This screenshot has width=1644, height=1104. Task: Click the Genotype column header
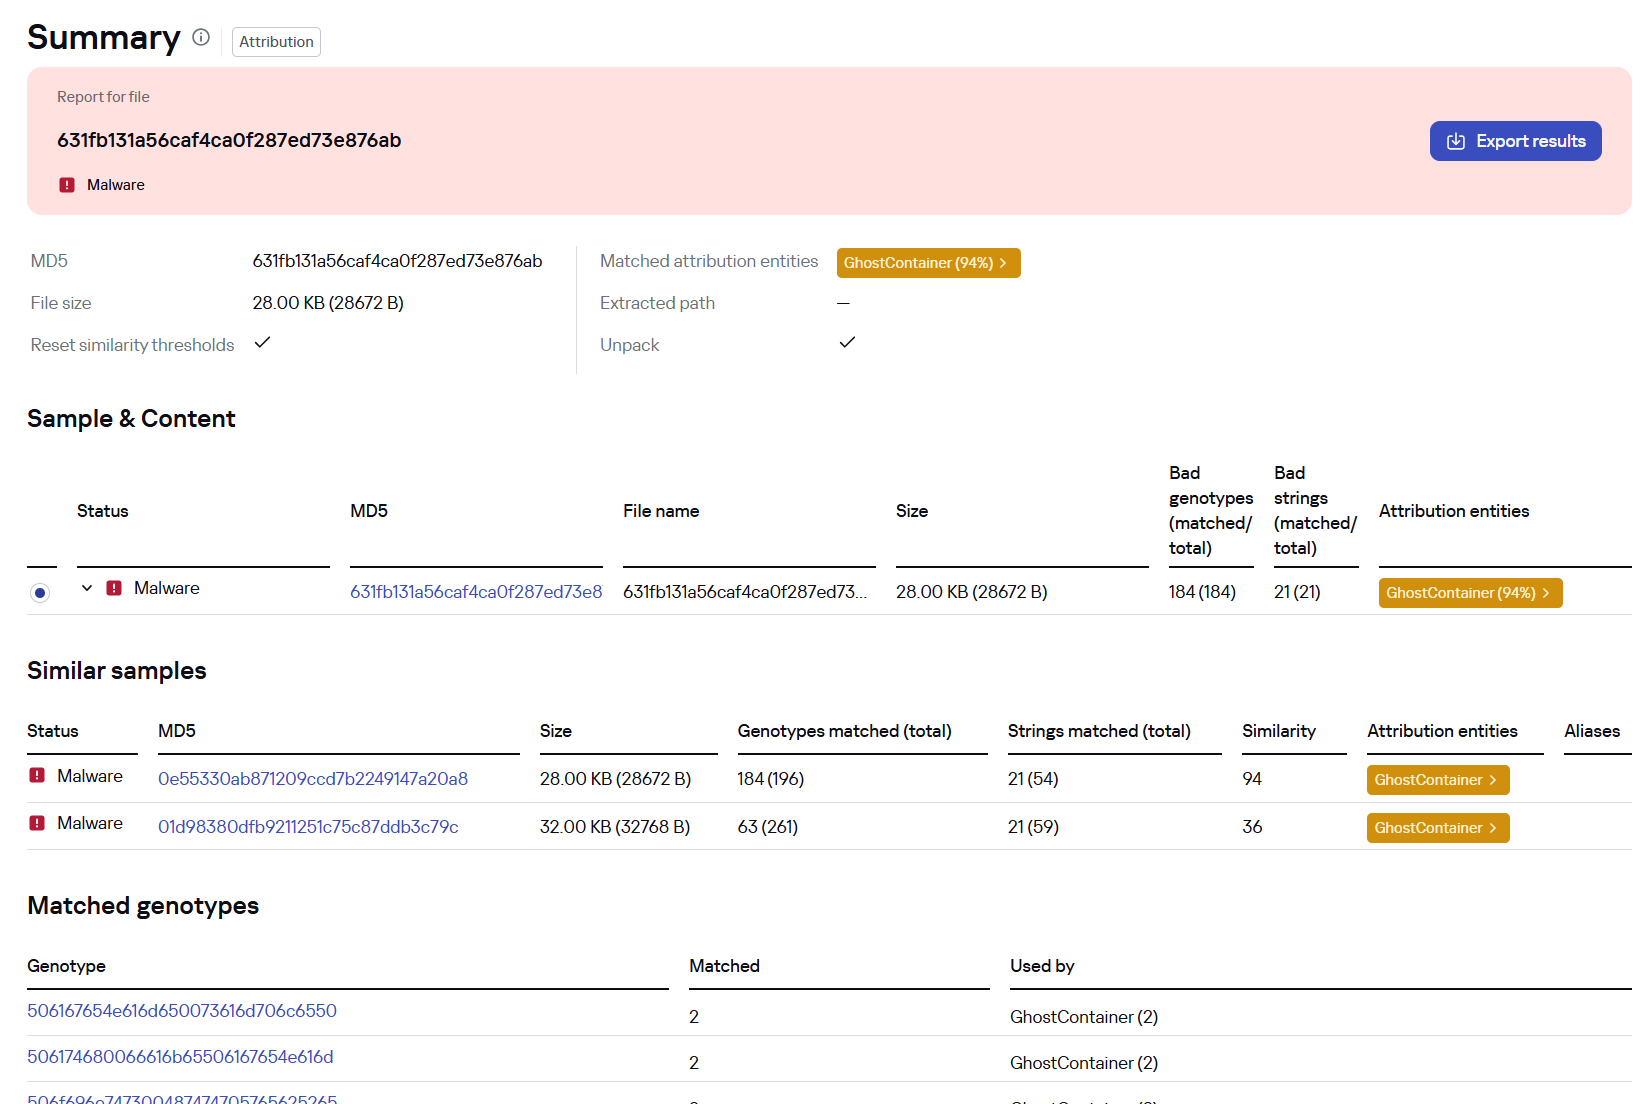(66, 966)
